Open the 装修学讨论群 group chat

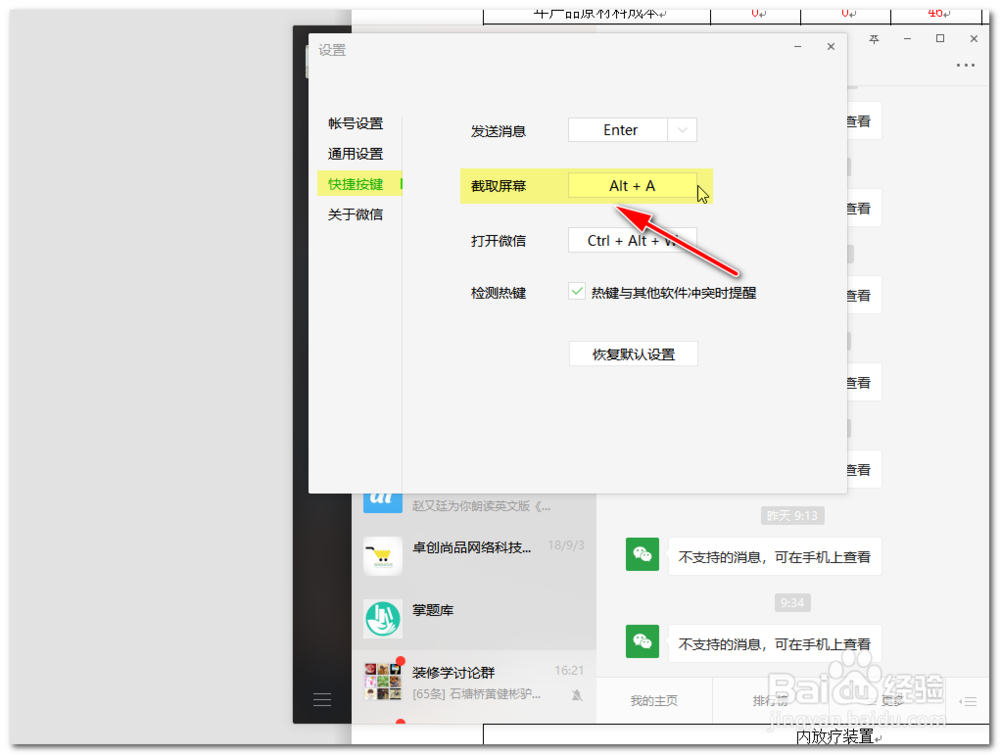pyautogui.click(x=474, y=681)
